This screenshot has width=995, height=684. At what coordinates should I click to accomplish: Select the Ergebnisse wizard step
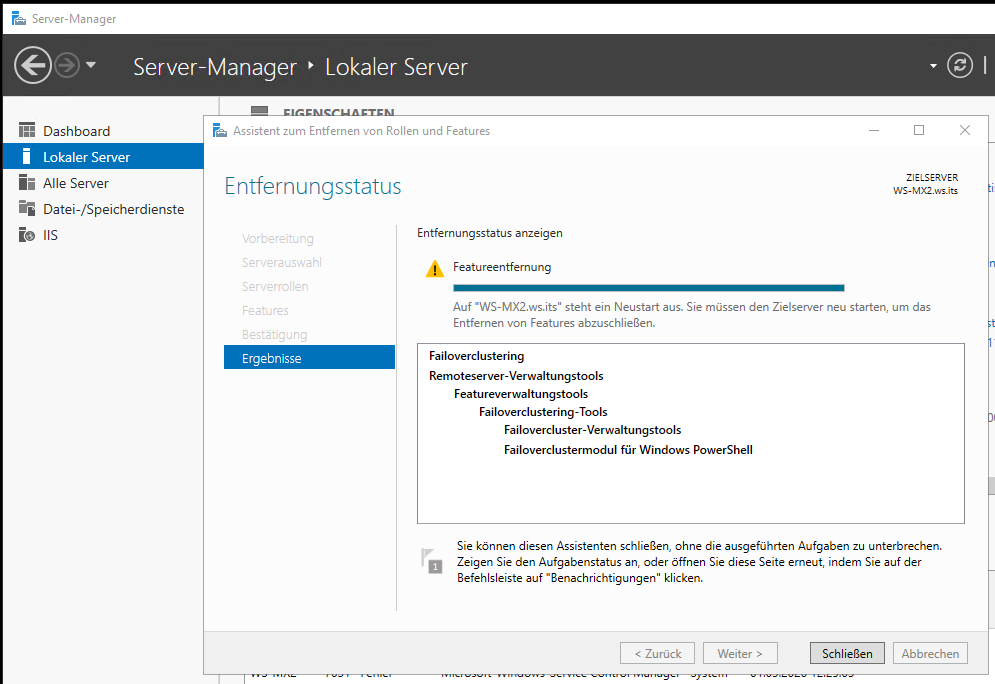pos(309,357)
